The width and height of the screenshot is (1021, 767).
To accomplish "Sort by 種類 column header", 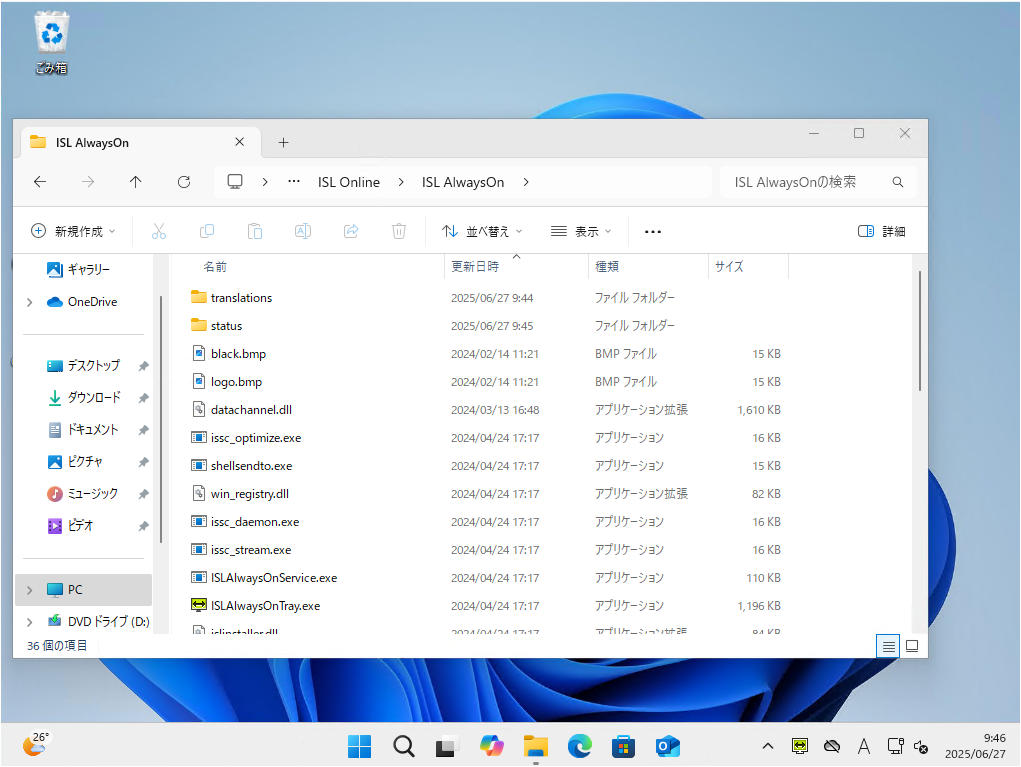I will click(x=607, y=266).
